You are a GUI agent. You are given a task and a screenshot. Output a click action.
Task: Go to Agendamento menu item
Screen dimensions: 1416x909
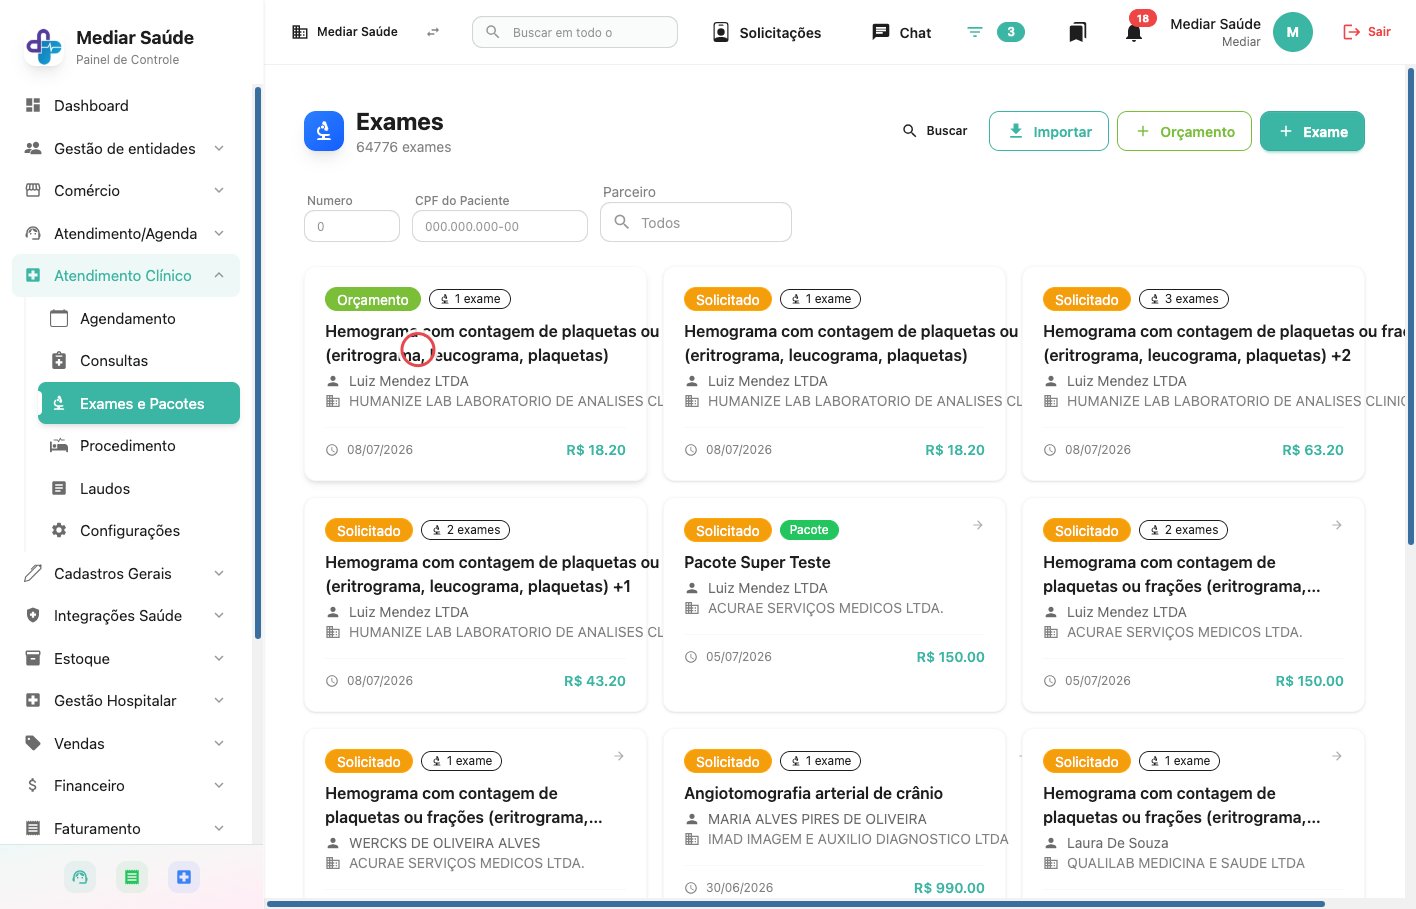tap(128, 319)
